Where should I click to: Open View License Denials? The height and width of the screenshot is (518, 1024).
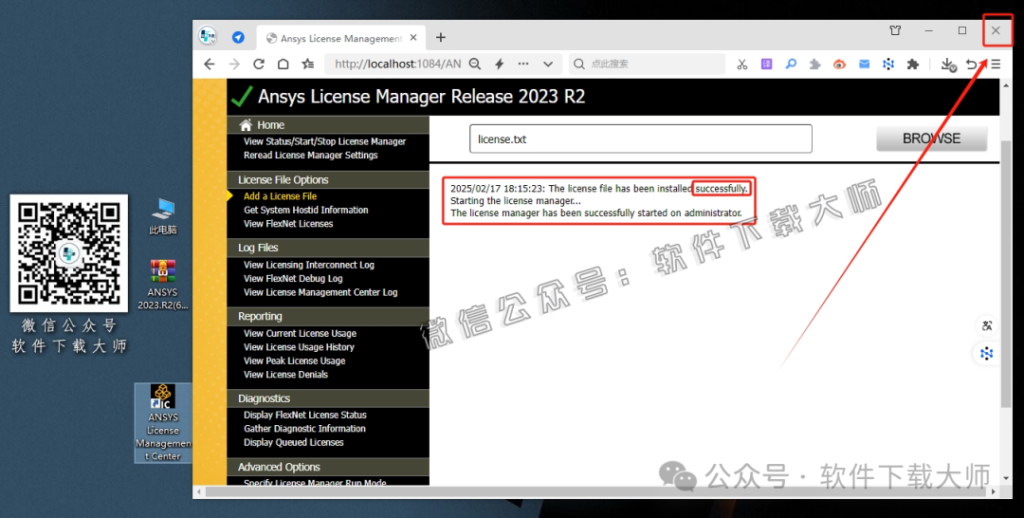tap(285, 374)
